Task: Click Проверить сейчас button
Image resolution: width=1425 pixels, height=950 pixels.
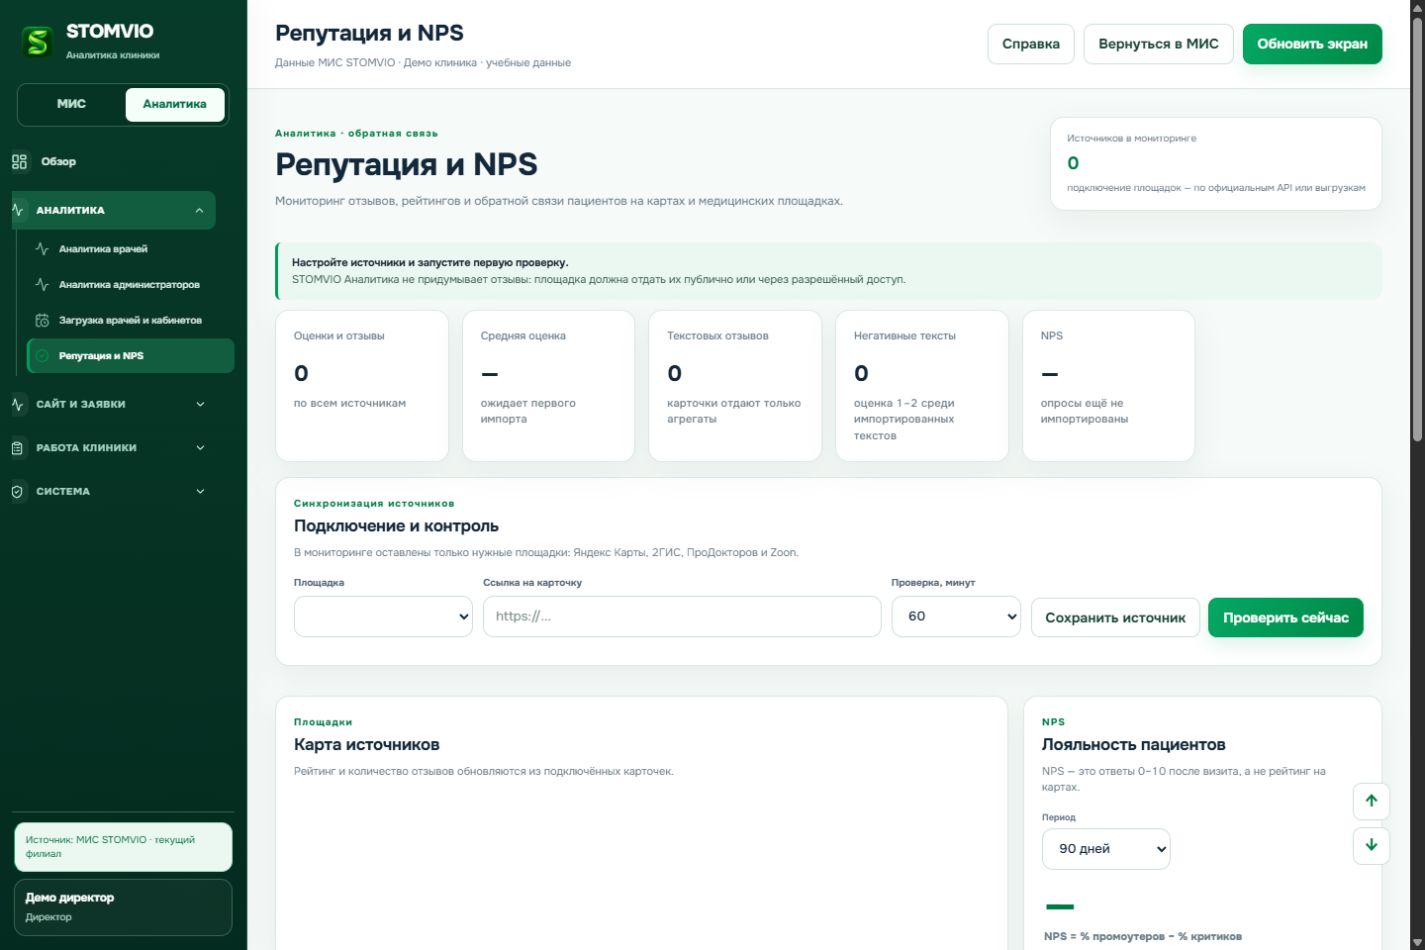Action: click(x=1285, y=618)
